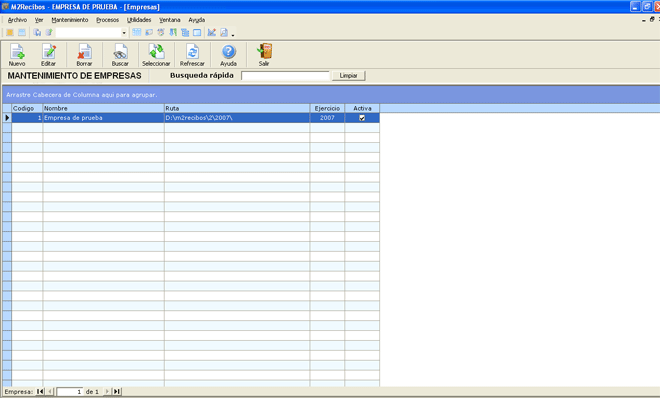Click the Refrescar refresh icon
660x398 pixels.
(x=192, y=52)
